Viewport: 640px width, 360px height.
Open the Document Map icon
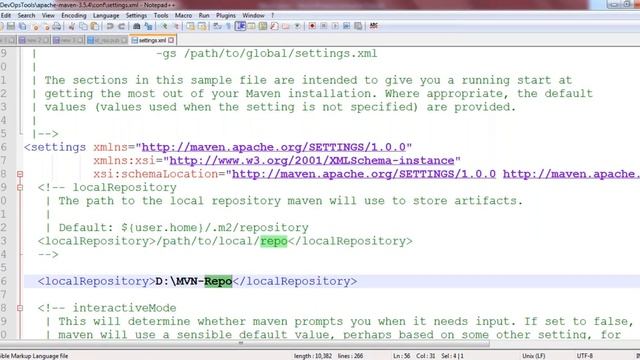(262, 26)
